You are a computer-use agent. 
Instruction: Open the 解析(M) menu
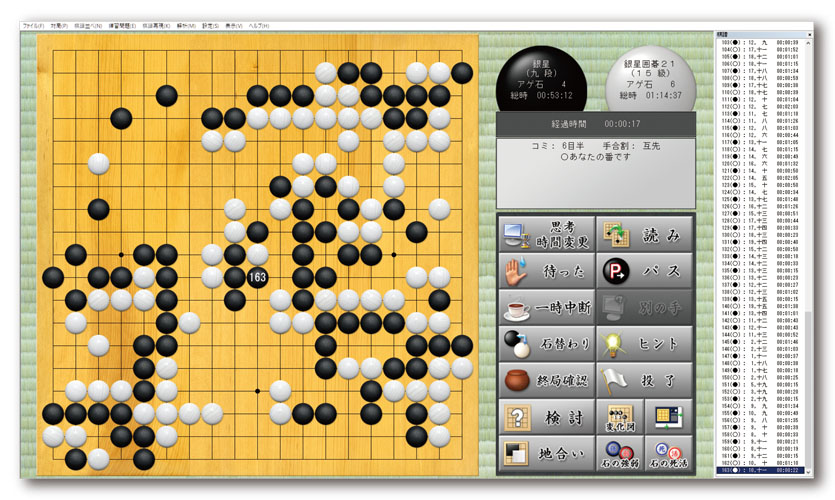click(186, 26)
